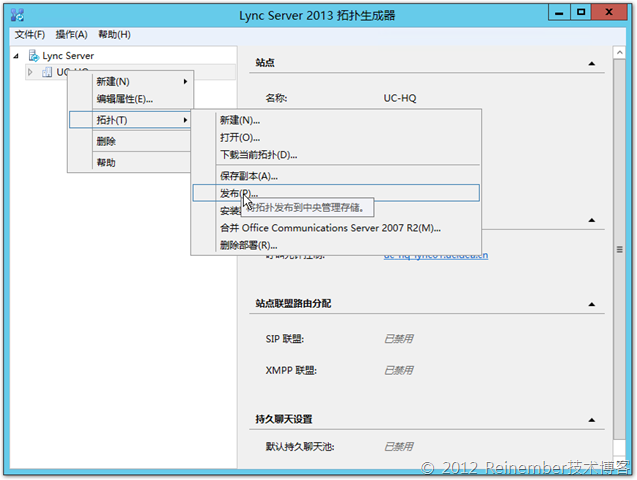Collapse the Lync Server tree node
This screenshot has height=480, width=637.
pos(16,56)
